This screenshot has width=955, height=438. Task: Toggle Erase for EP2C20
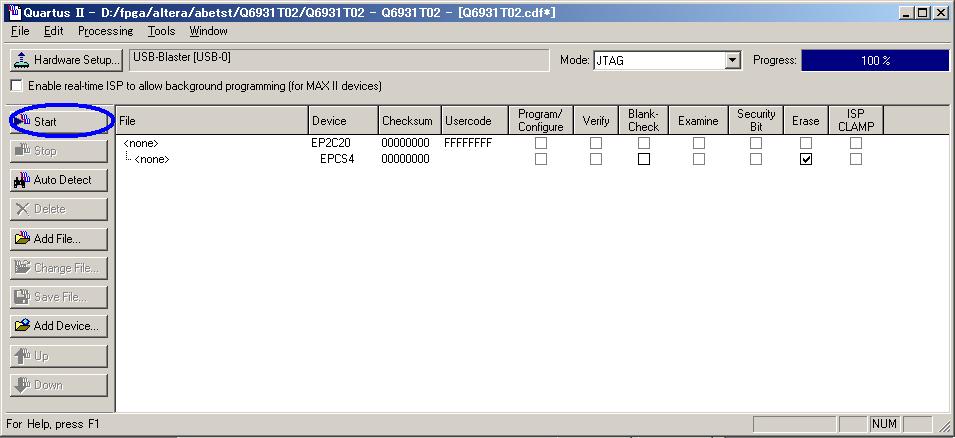806,143
